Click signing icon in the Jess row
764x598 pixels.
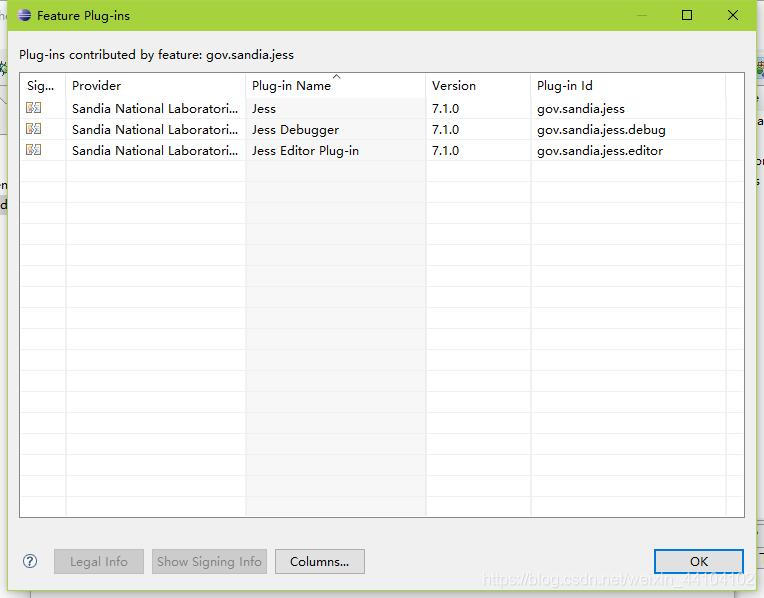coord(33,108)
